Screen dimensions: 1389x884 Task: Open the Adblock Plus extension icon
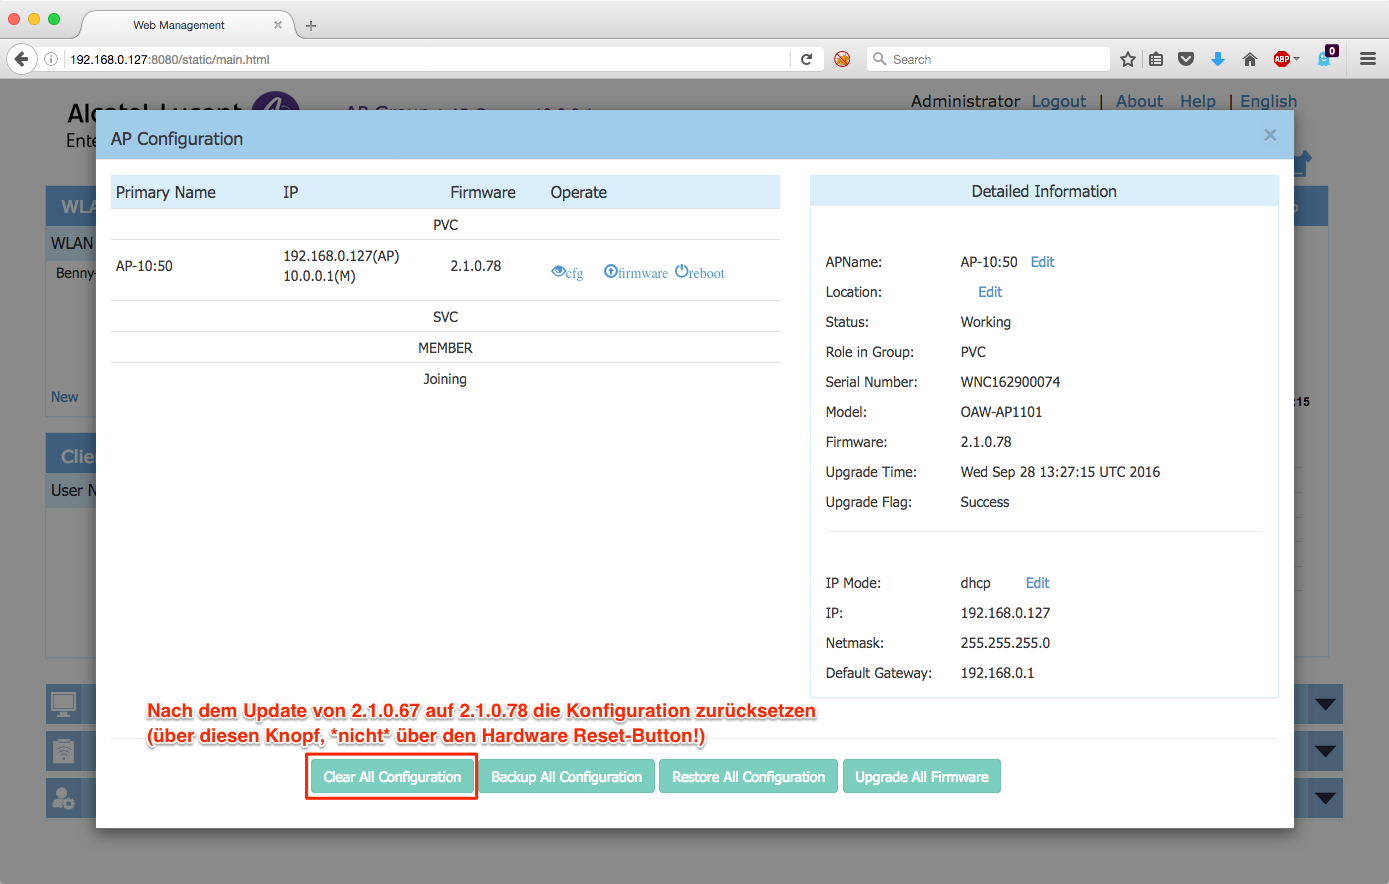pos(1281,59)
